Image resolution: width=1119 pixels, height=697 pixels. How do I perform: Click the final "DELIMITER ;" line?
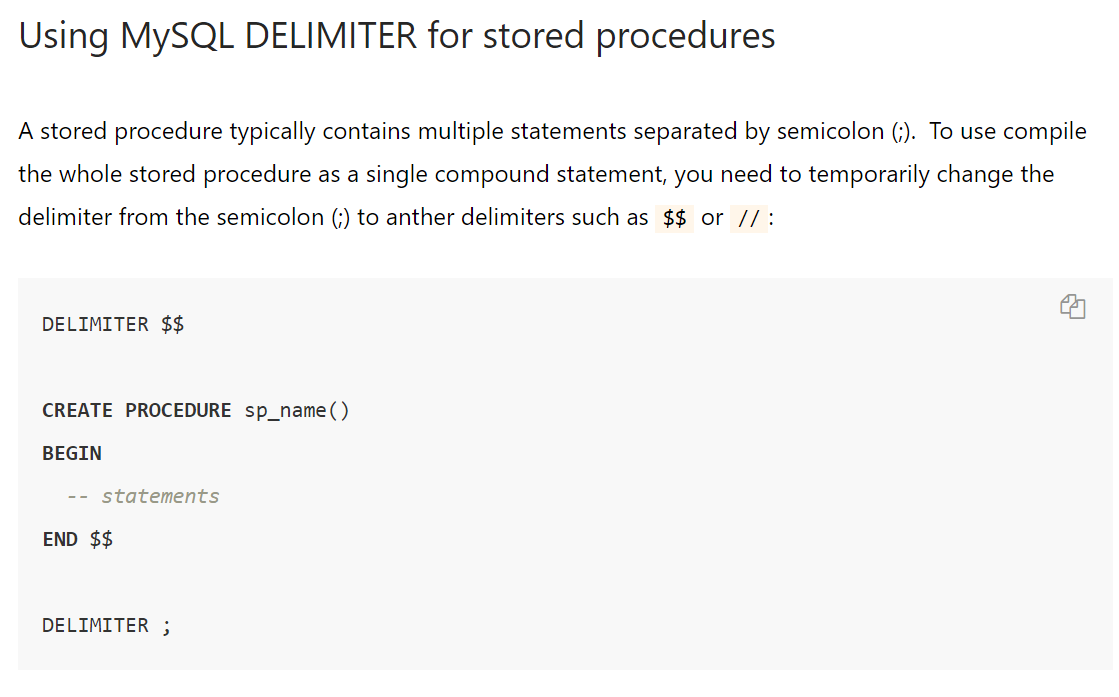[107, 625]
